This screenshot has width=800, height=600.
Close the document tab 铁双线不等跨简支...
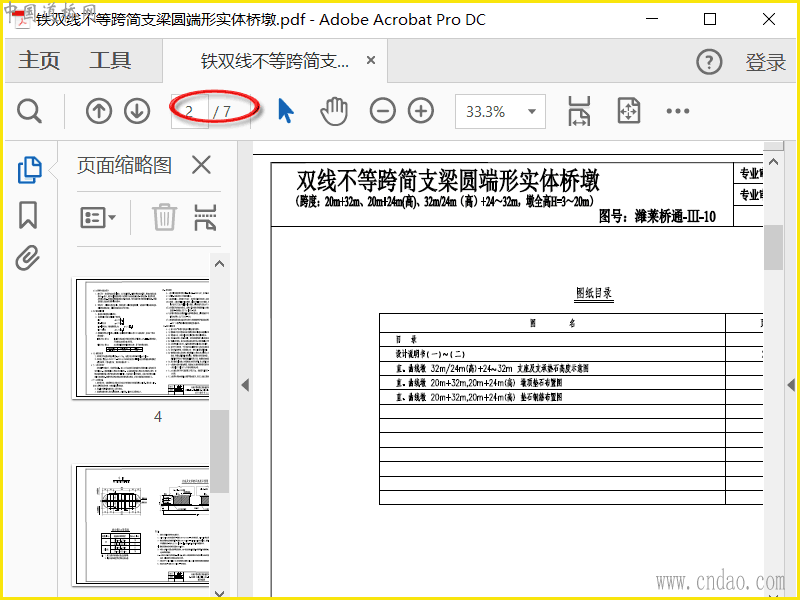371,60
